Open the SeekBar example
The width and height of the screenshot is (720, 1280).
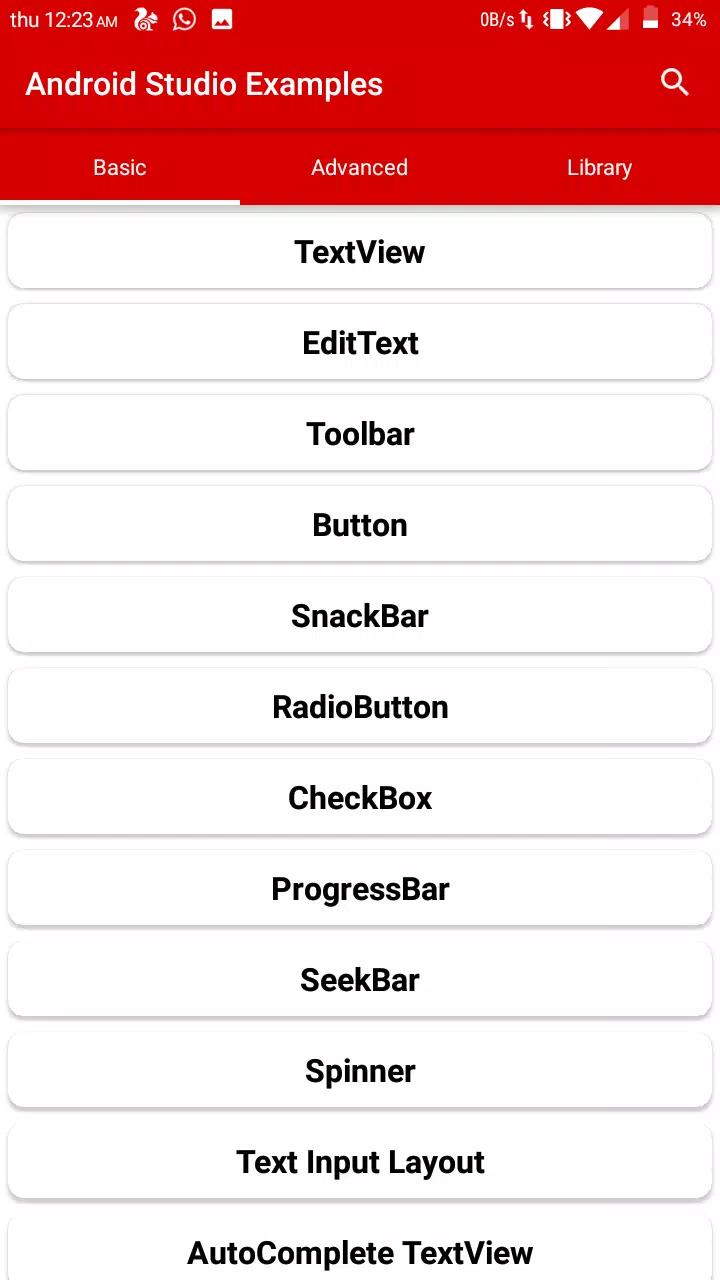(360, 980)
